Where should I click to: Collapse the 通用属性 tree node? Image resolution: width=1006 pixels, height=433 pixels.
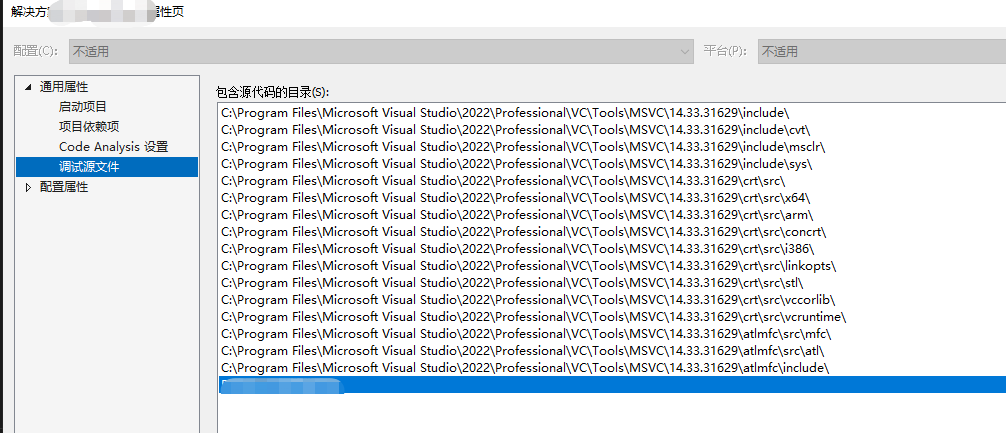coord(28,87)
